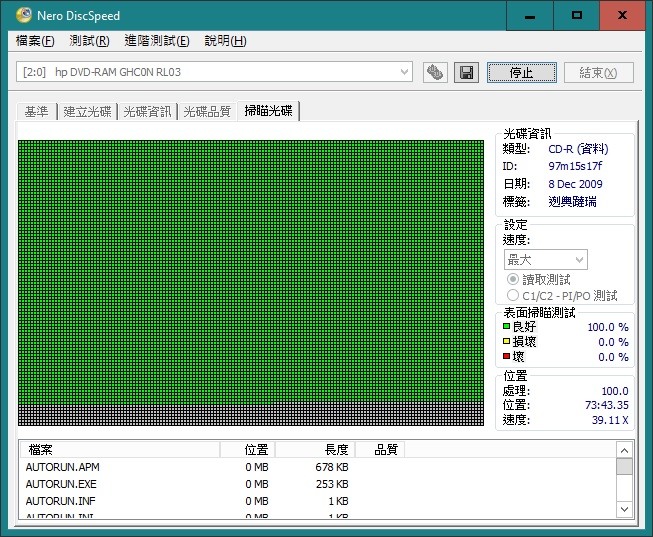Screen dimensions: 653x537
Task: Click the yellow 損壞 legend square
Action: tap(506, 341)
